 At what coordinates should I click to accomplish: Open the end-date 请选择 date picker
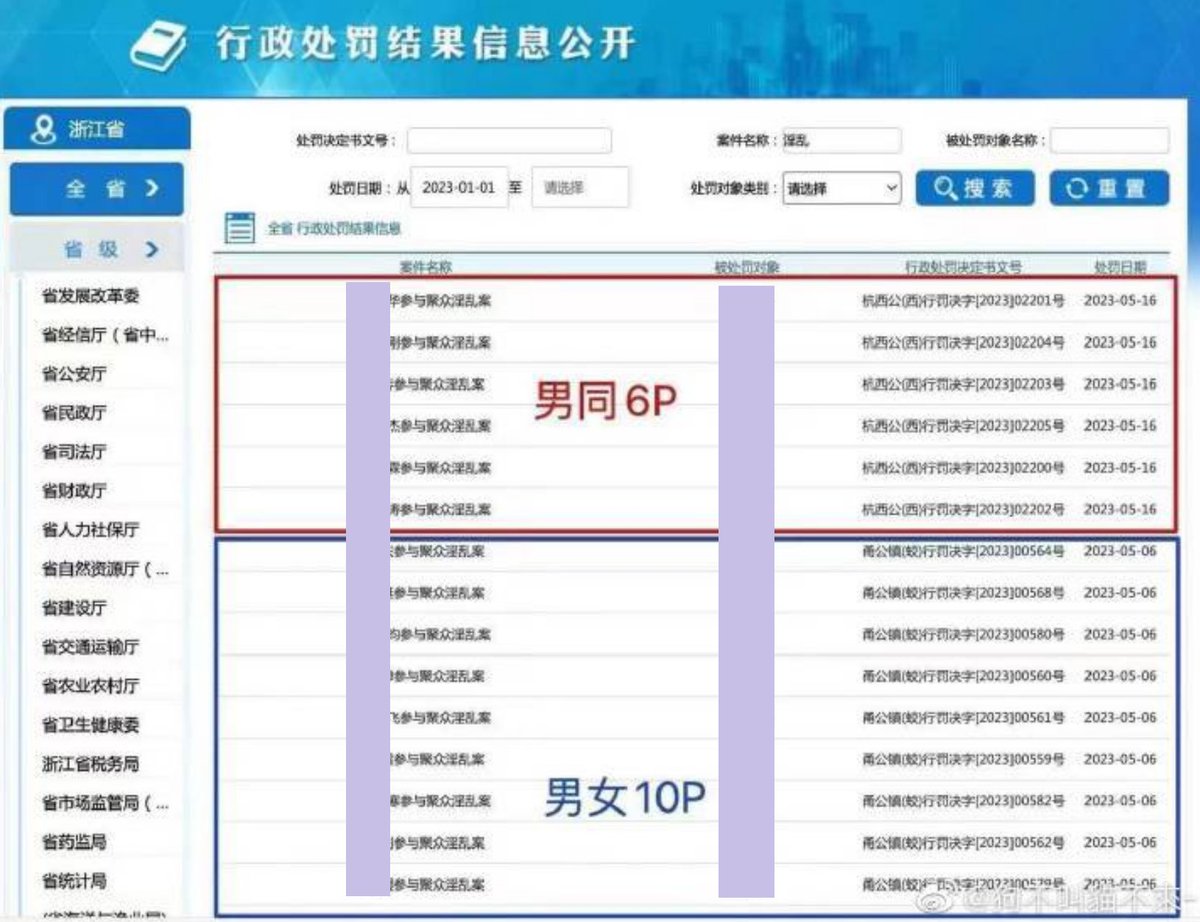(580, 188)
